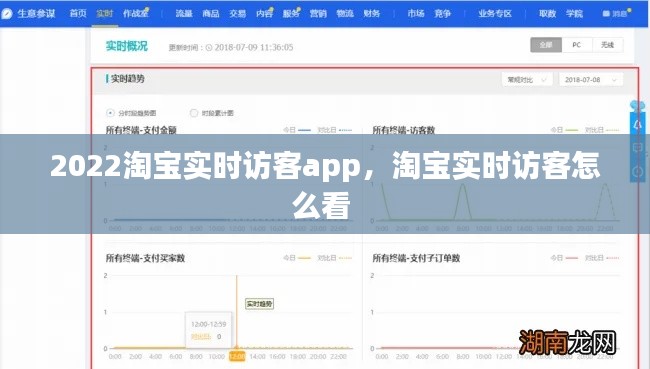Click the blue mascot icon at right edge
The width and height of the screenshot is (650, 369).
[x=638, y=106]
